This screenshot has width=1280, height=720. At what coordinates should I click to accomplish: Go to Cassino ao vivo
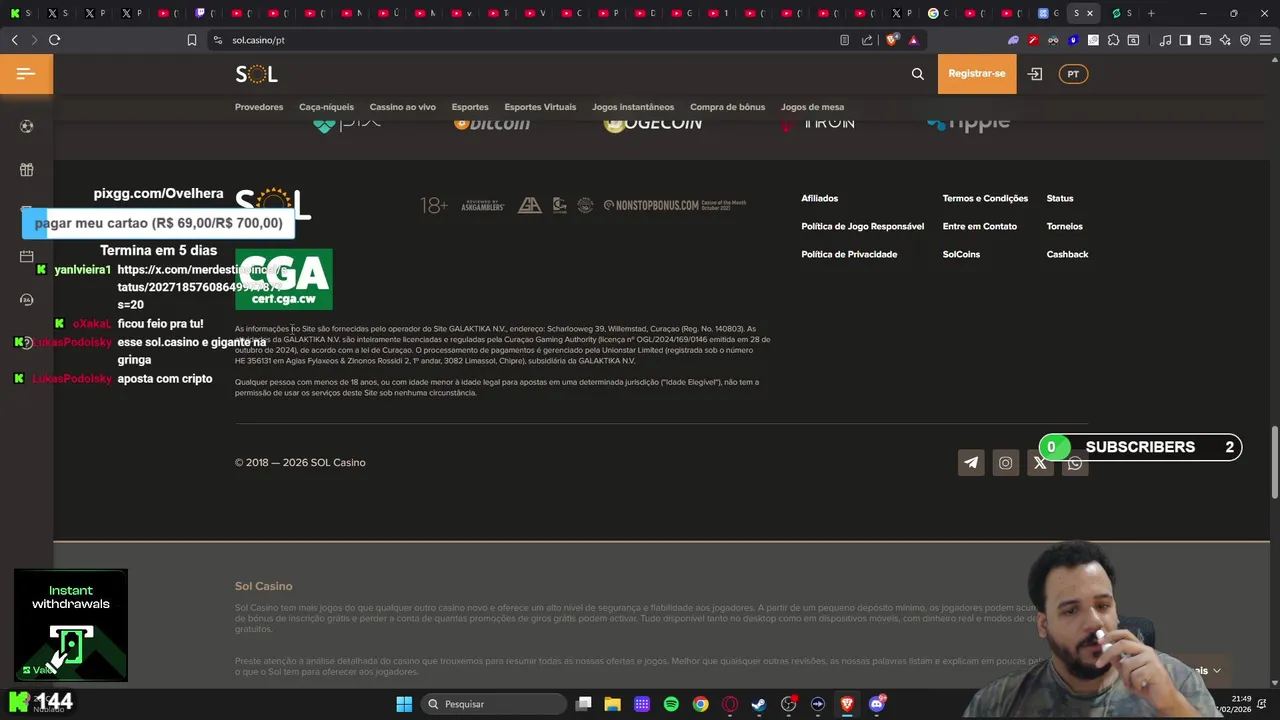[x=402, y=107]
